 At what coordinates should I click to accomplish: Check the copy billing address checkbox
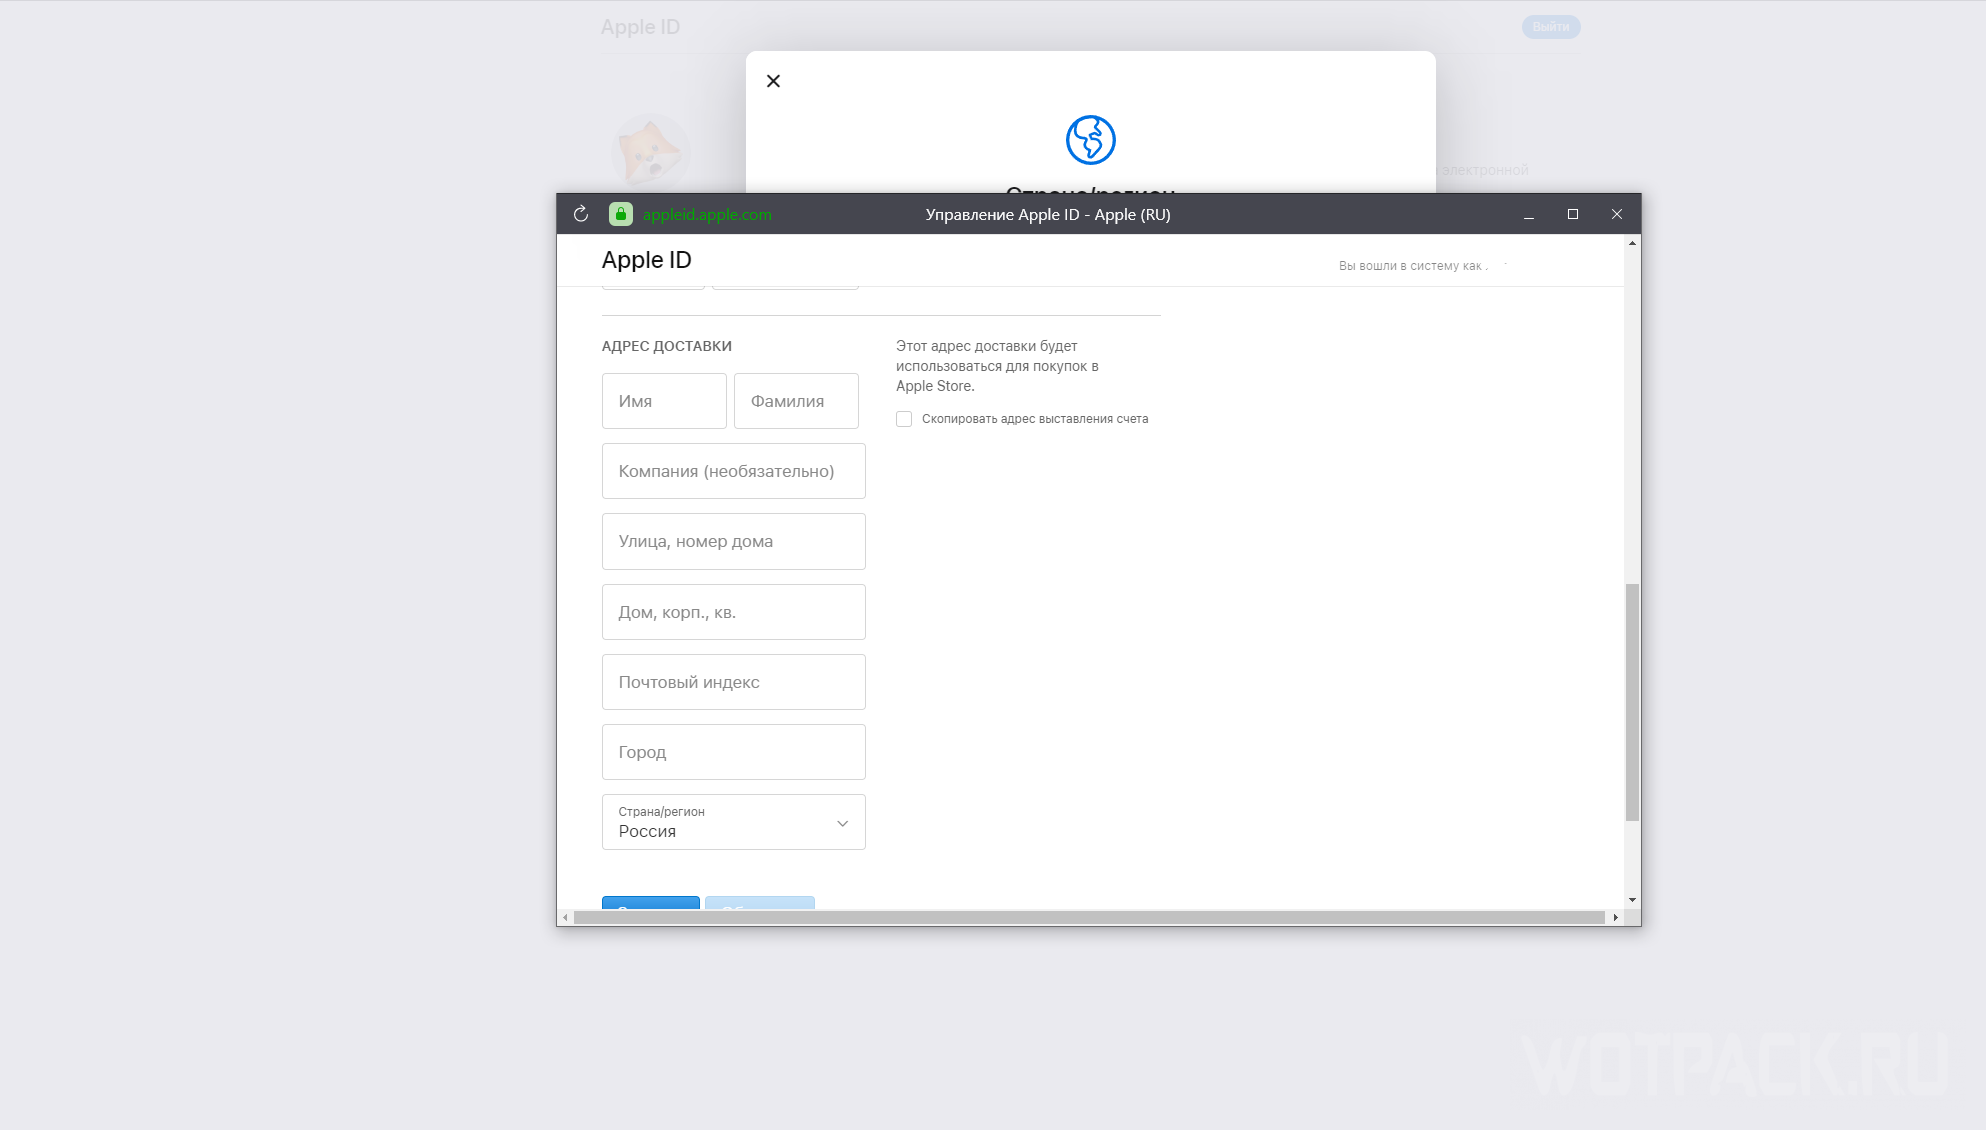coord(904,419)
